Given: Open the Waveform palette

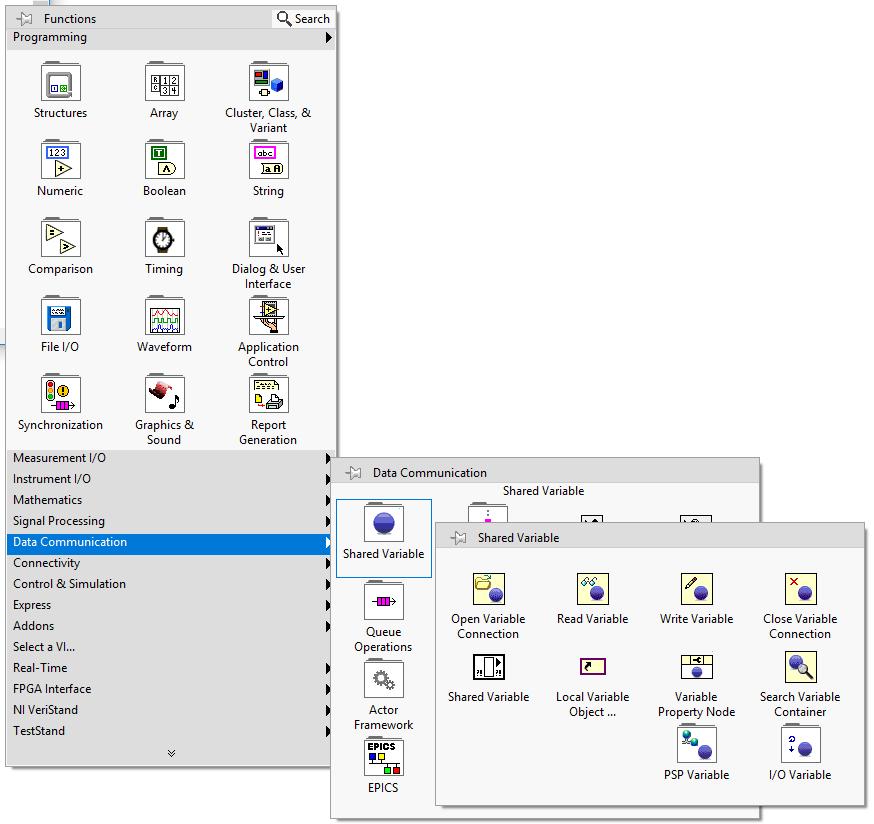Looking at the screenshot, I should [x=164, y=317].
